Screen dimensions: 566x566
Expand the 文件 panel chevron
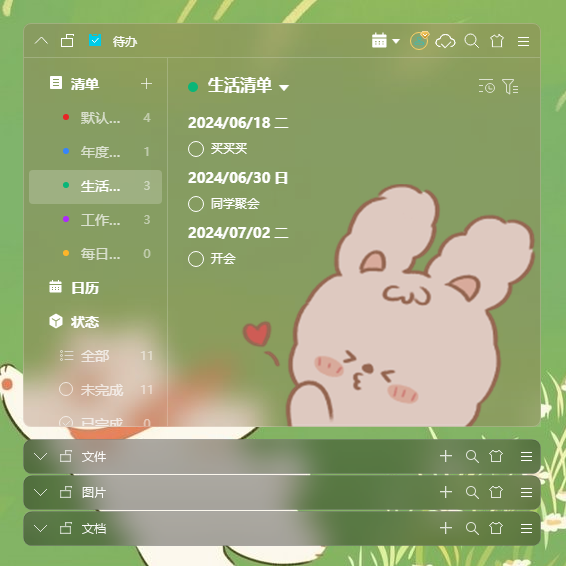click(x=40, y=456)
